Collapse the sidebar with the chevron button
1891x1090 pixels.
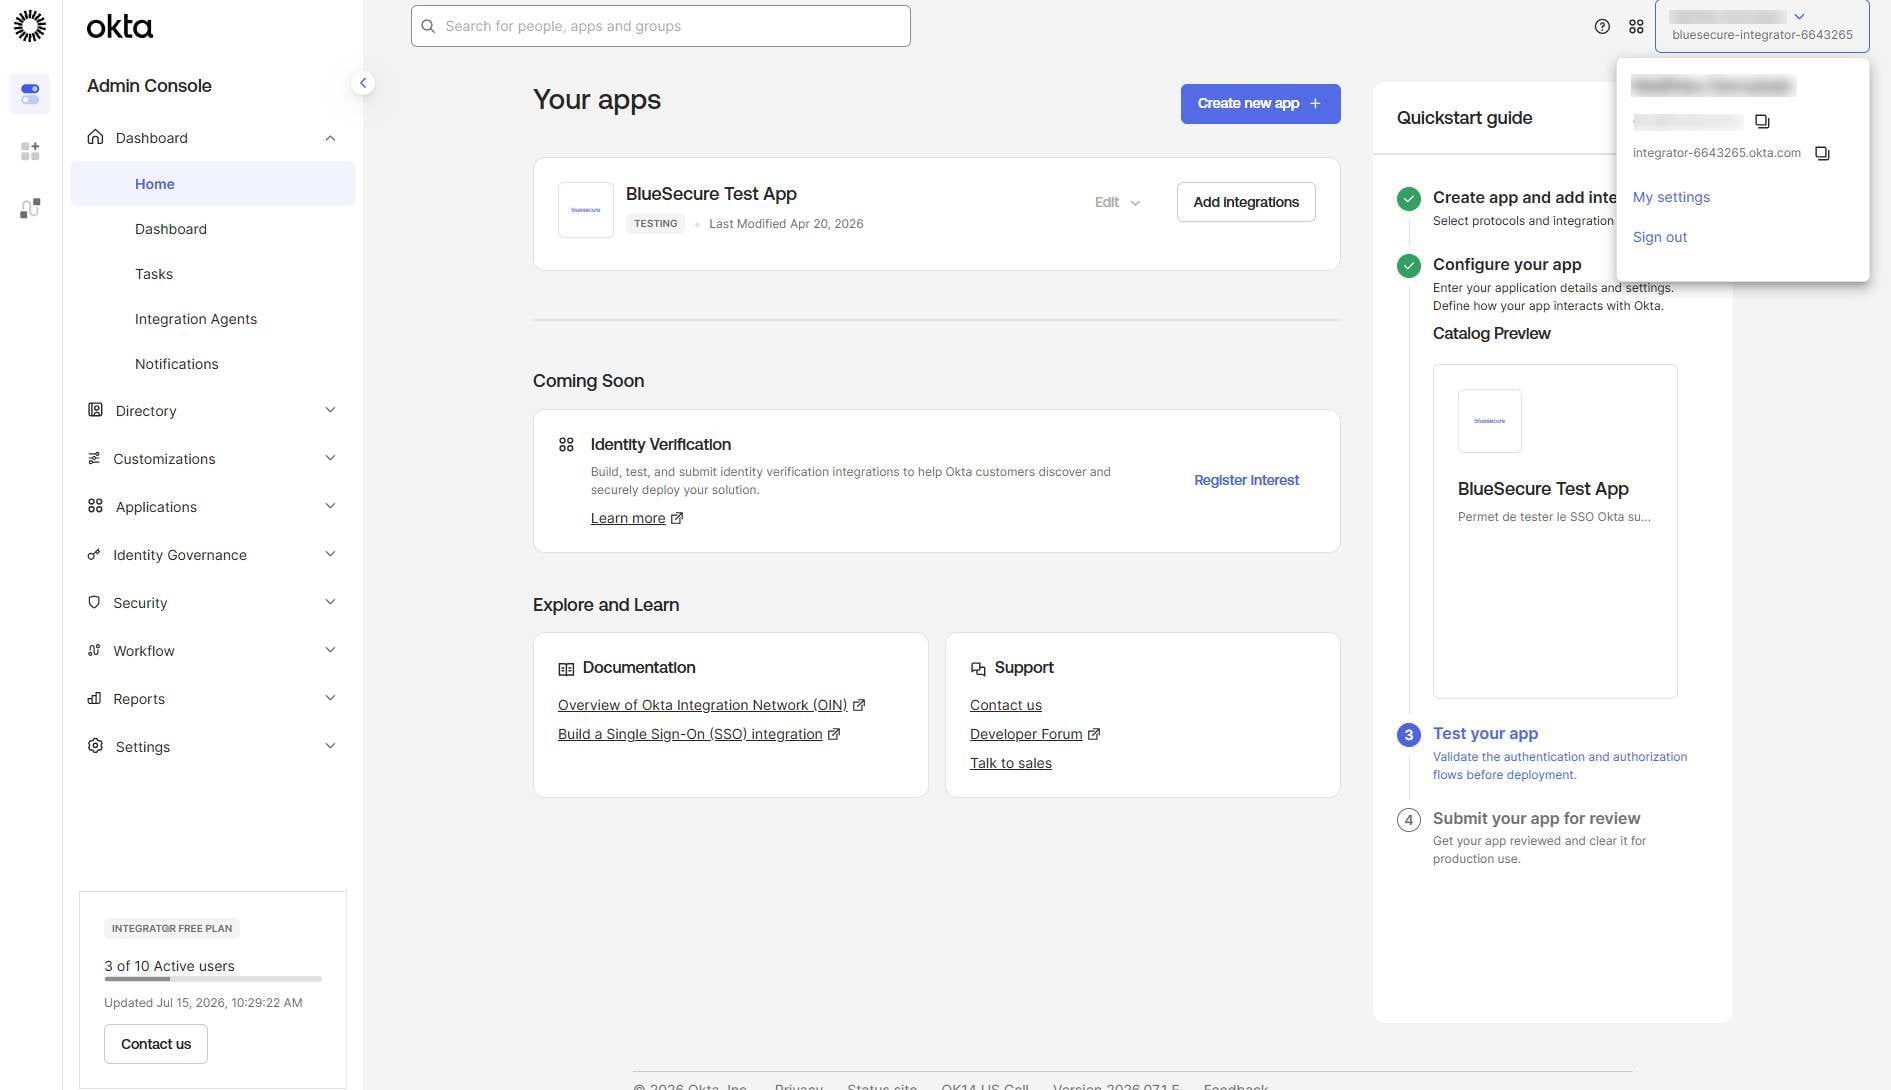(x=363, y=83)
